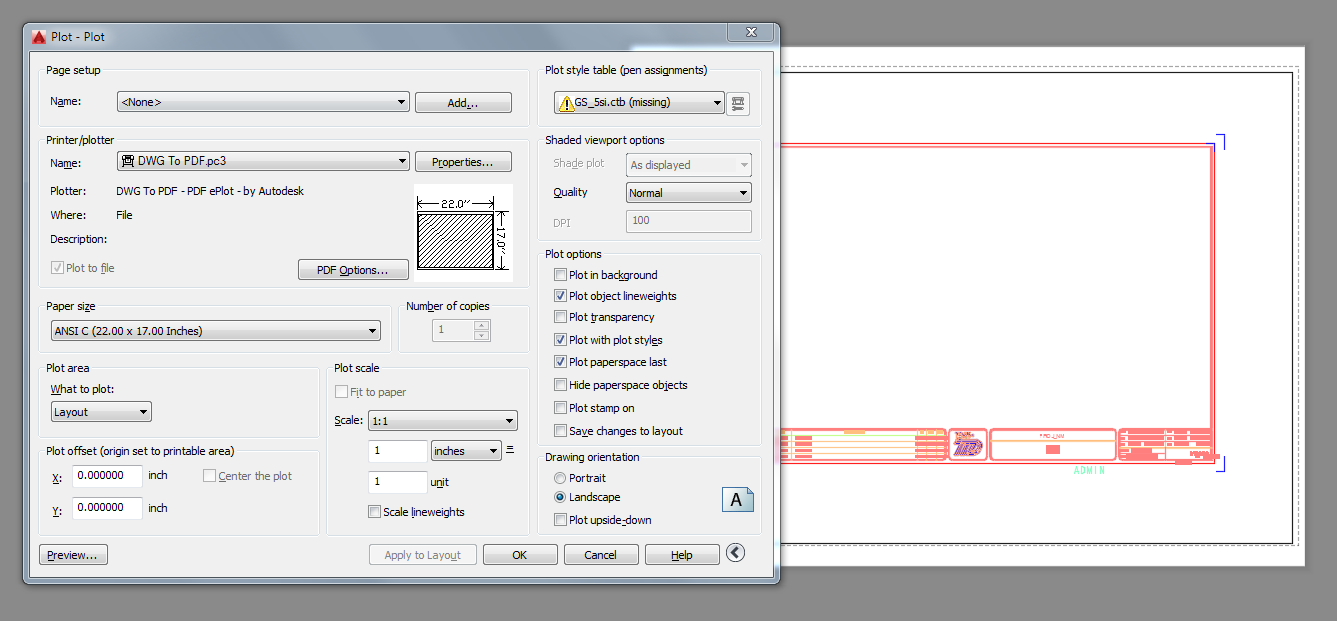This screenshot has height=621, width=1337.
Task: Click 'DWG To PDF - PDF ePlot - by Autodesk' text
Action: point(210,190)
